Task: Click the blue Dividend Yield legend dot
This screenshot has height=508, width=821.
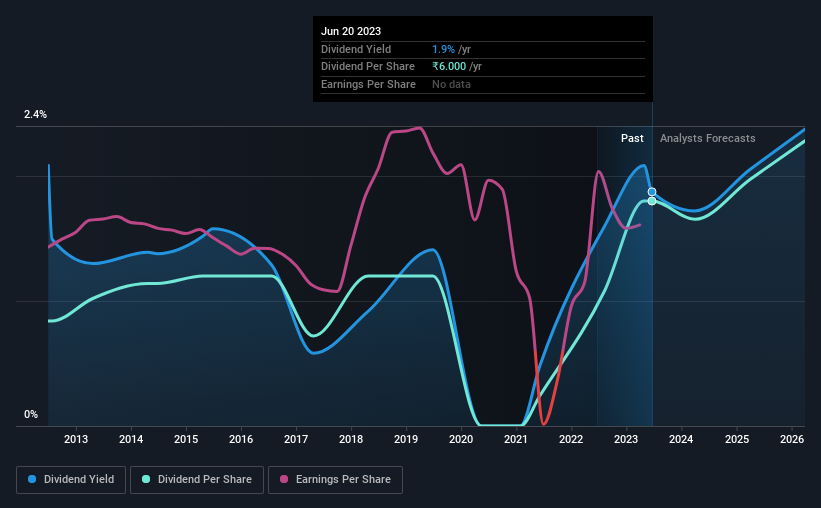Action: pyautogui.click(x=32, y=479)
